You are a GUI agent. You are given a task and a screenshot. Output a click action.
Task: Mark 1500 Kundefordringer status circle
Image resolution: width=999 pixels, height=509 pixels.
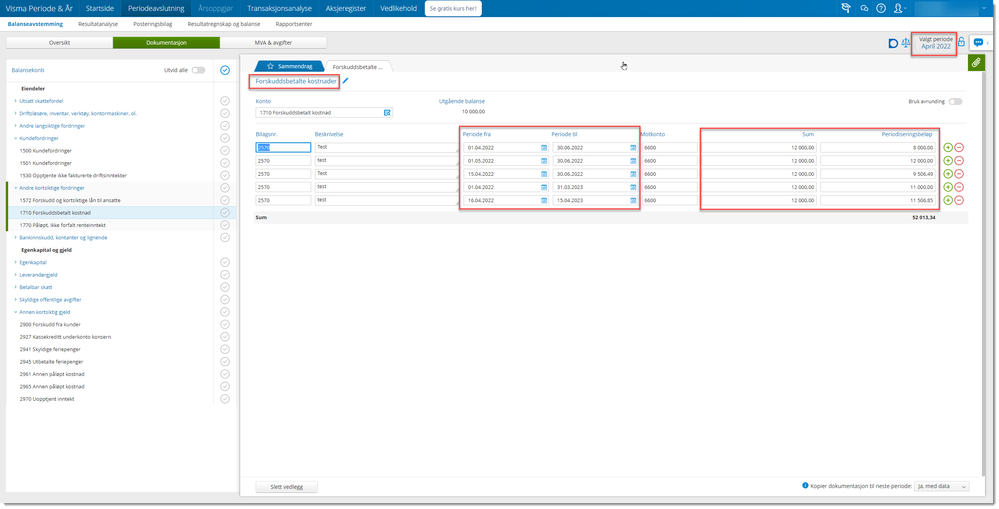pos(225,151)
